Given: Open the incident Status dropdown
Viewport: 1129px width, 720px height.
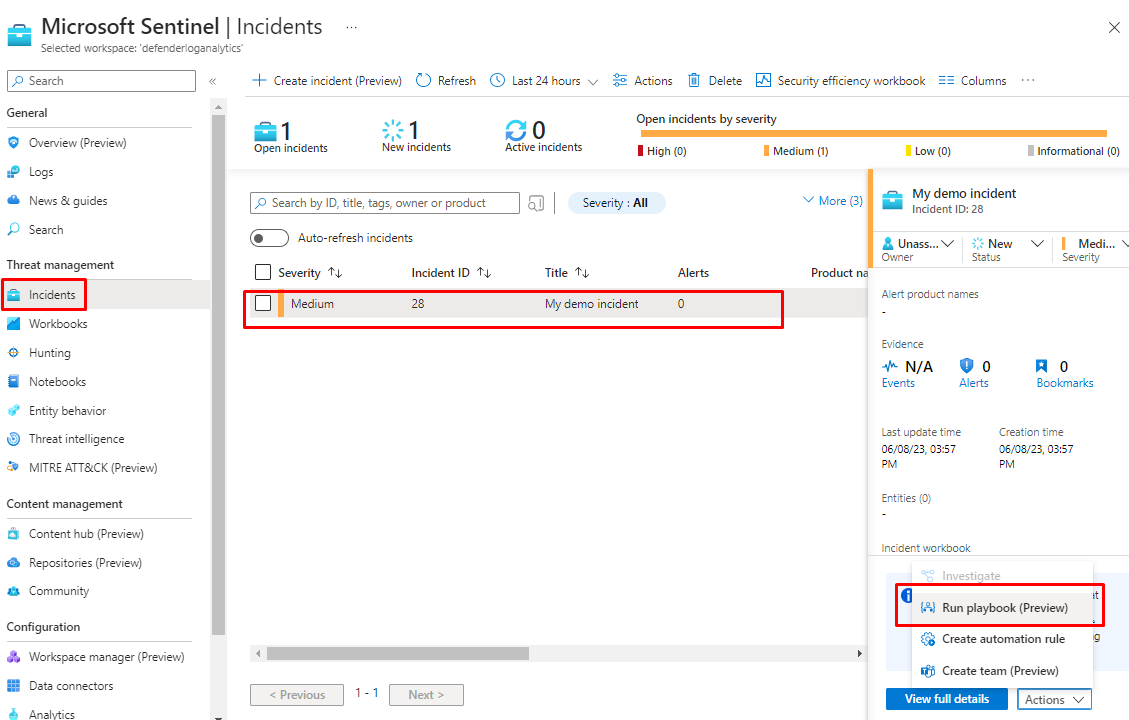Looking at the screenshot, I should (x=1007, y=244).
